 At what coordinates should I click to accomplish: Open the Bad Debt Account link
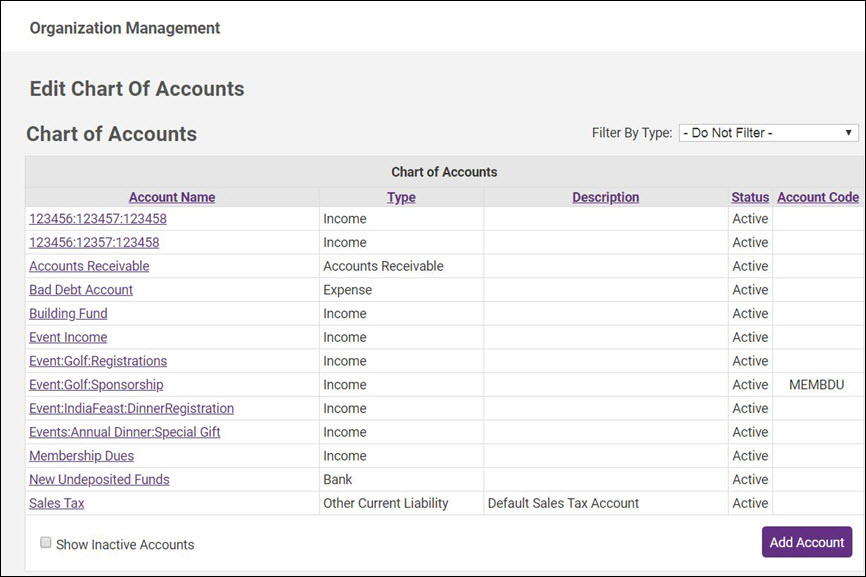point(81,290)
